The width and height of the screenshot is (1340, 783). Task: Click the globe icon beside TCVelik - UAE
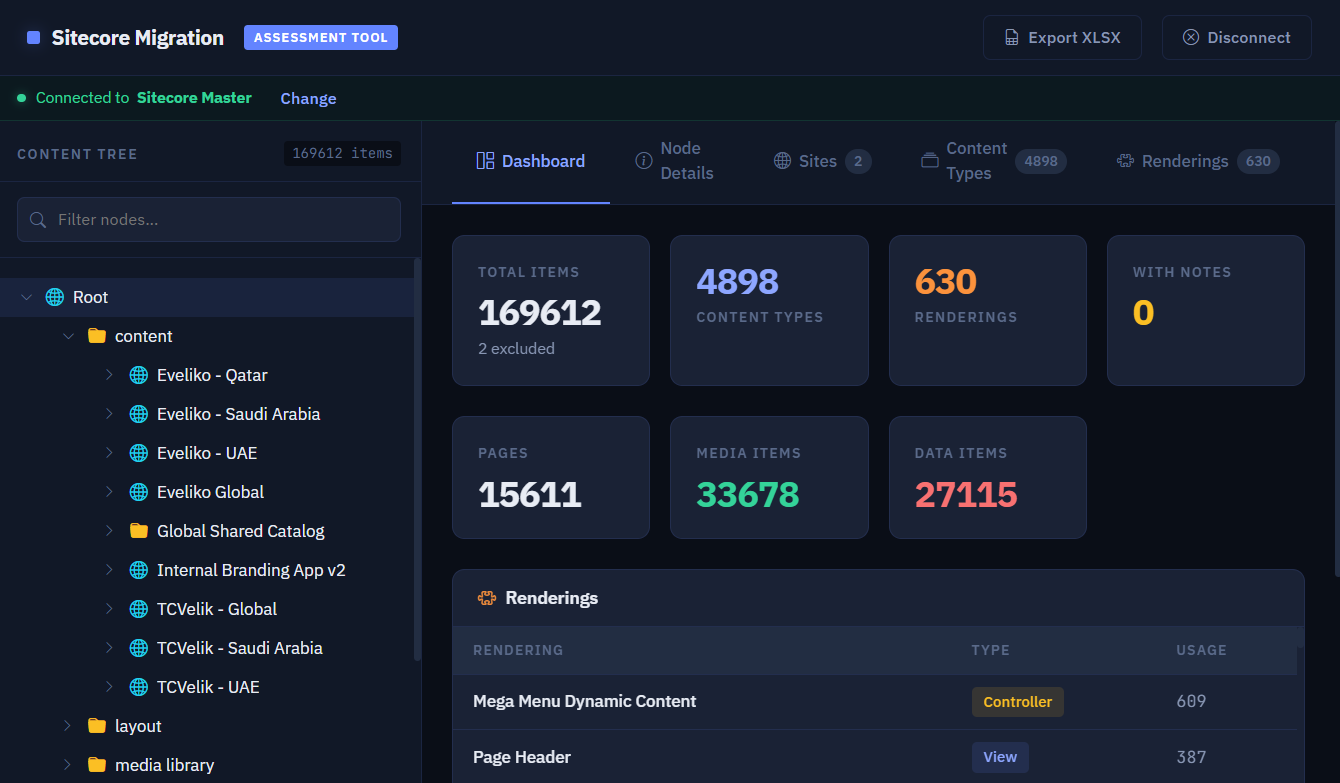139,687
